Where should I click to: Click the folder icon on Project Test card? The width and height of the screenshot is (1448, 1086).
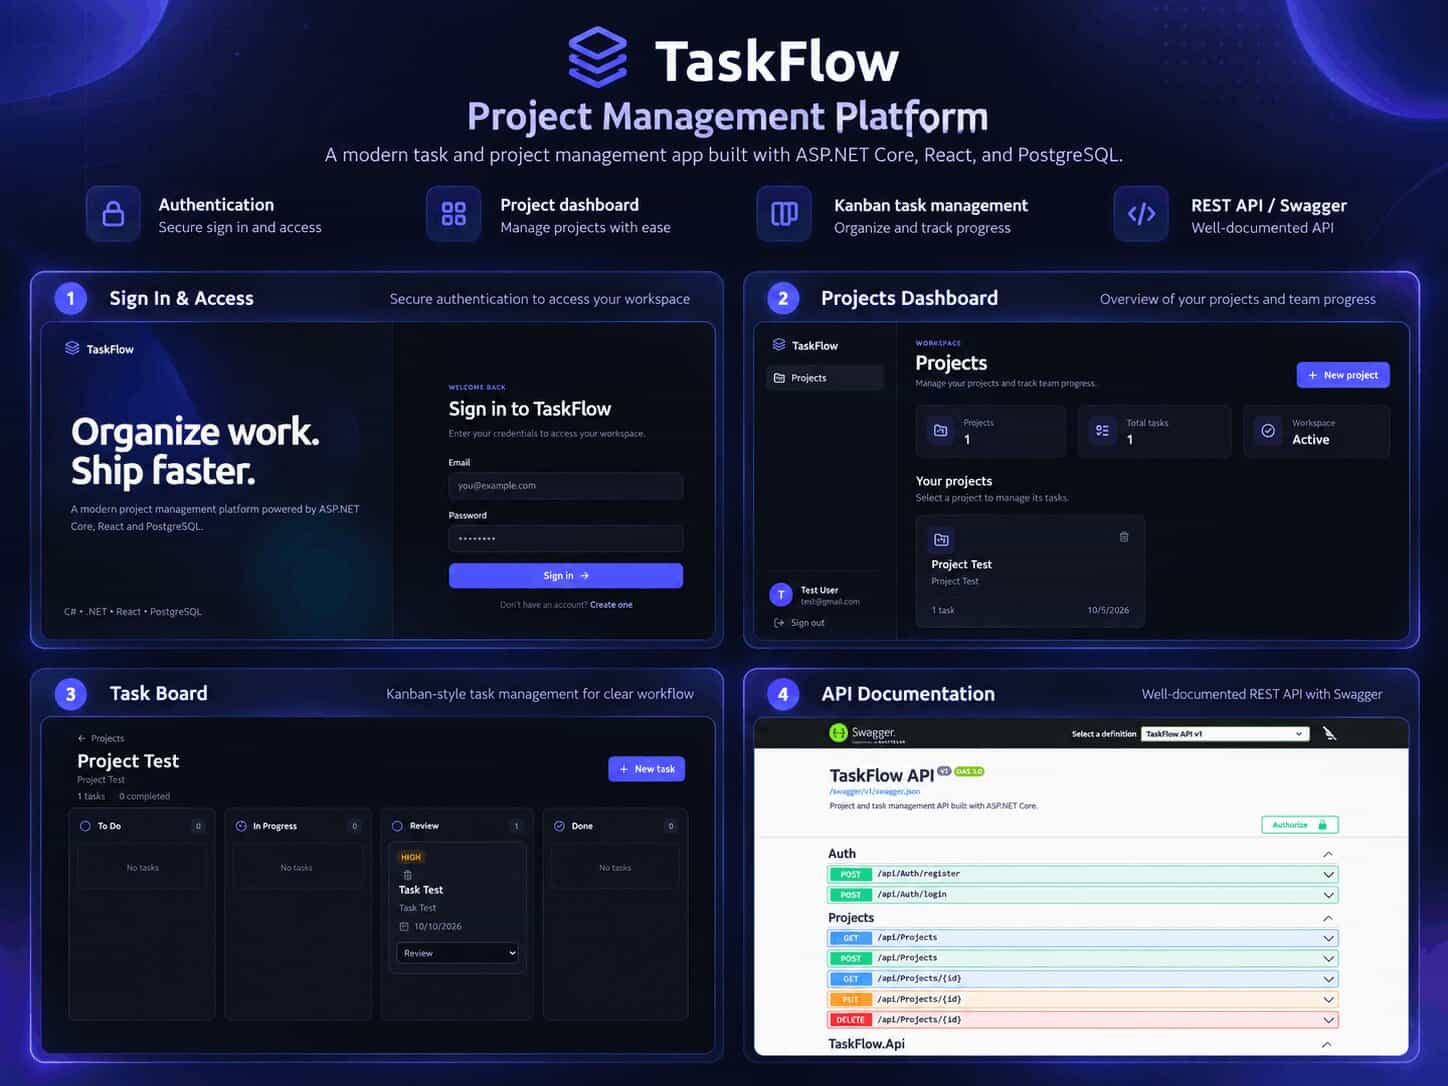pyautogui.click(x=941, y=540)
